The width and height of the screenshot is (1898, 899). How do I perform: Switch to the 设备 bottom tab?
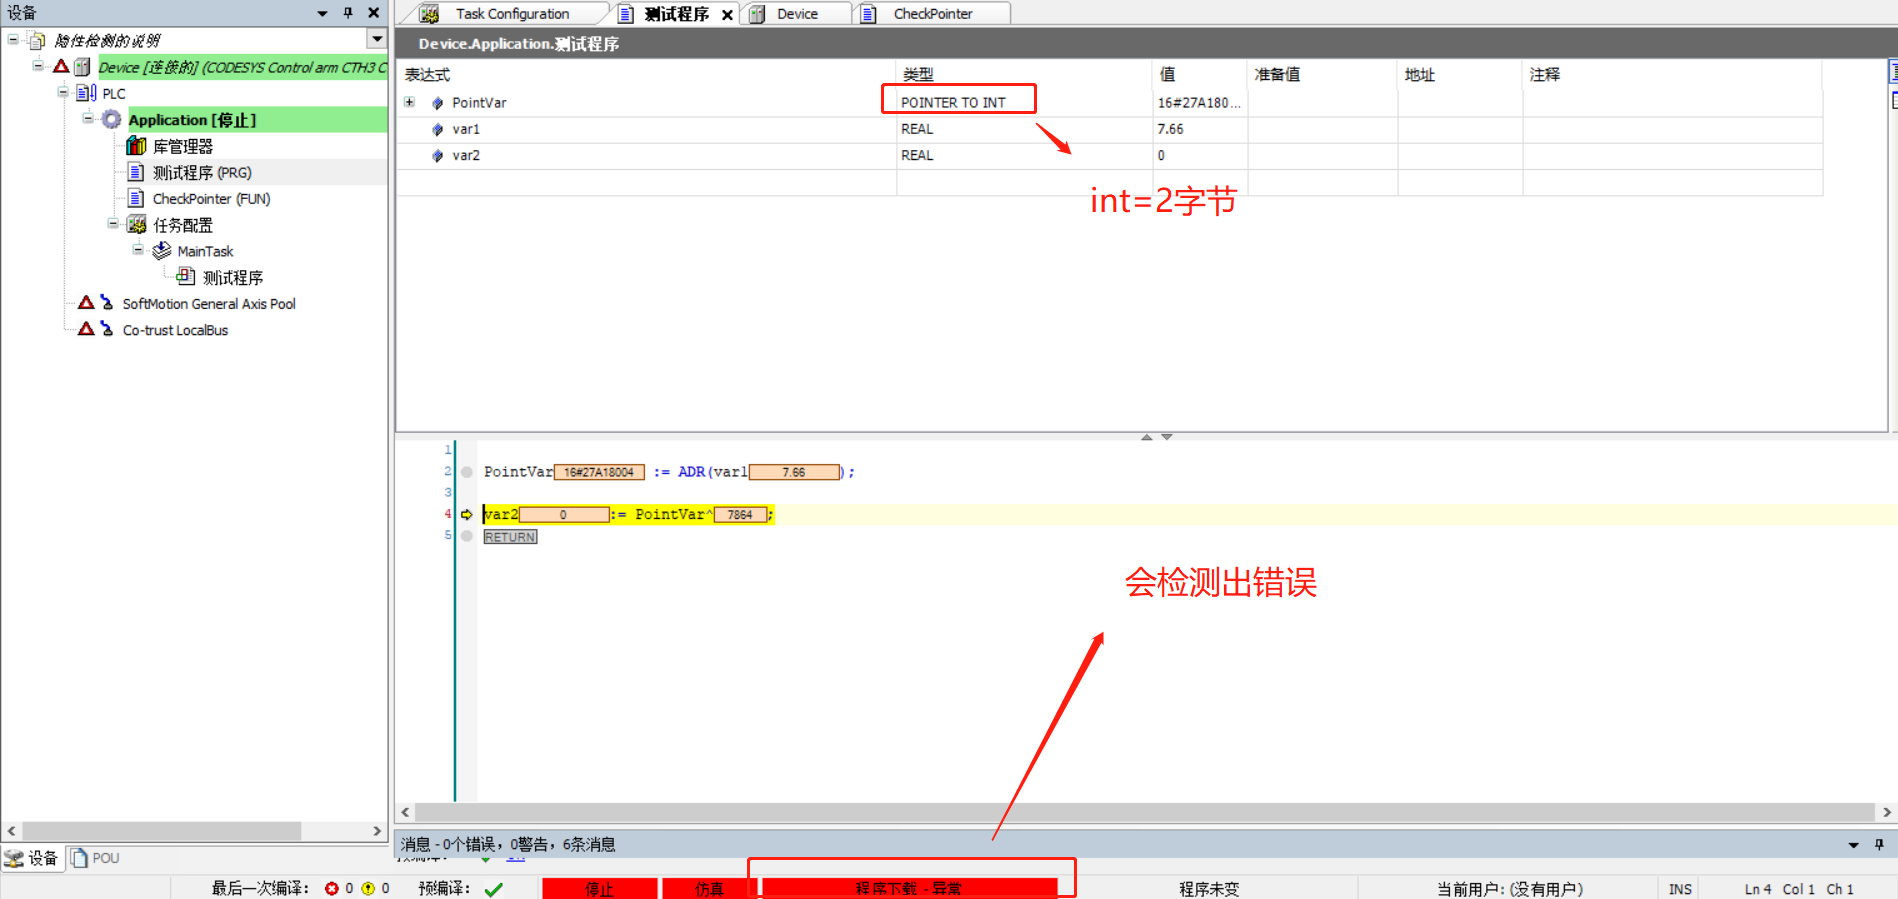point(32,858)
